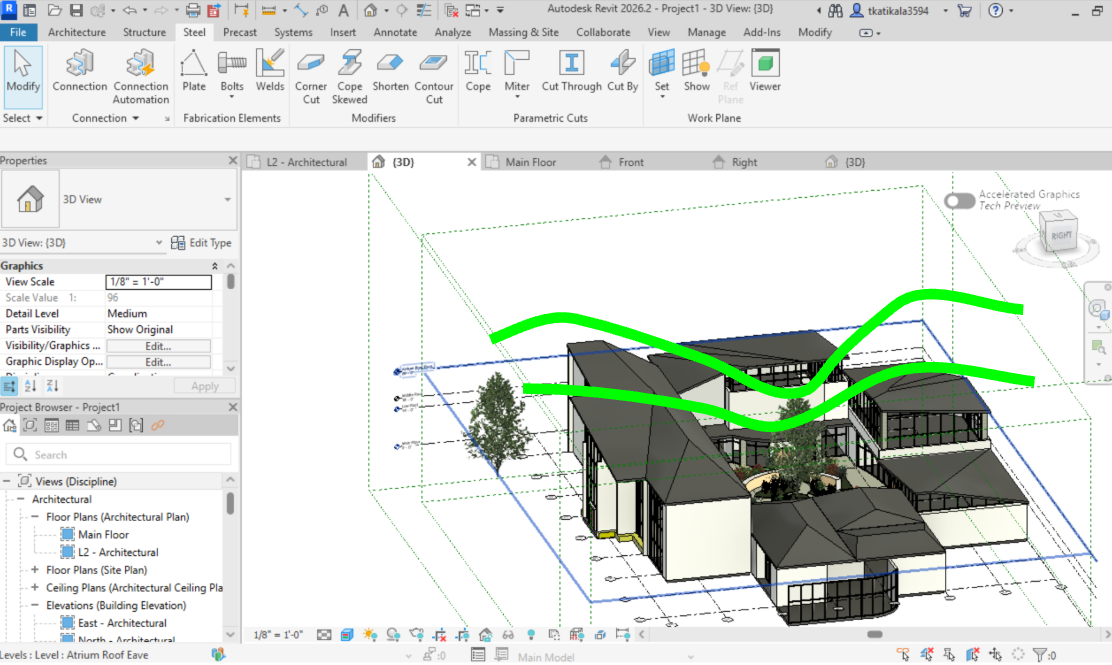The width and height of the screenshot is (1112, 665).
Task: Open the 3D View type selector dropdown
Action: 228,199
